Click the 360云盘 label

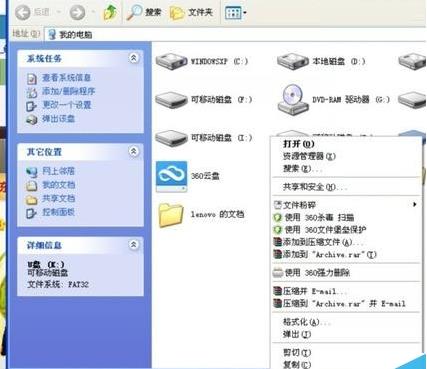(x=205, y=176)
